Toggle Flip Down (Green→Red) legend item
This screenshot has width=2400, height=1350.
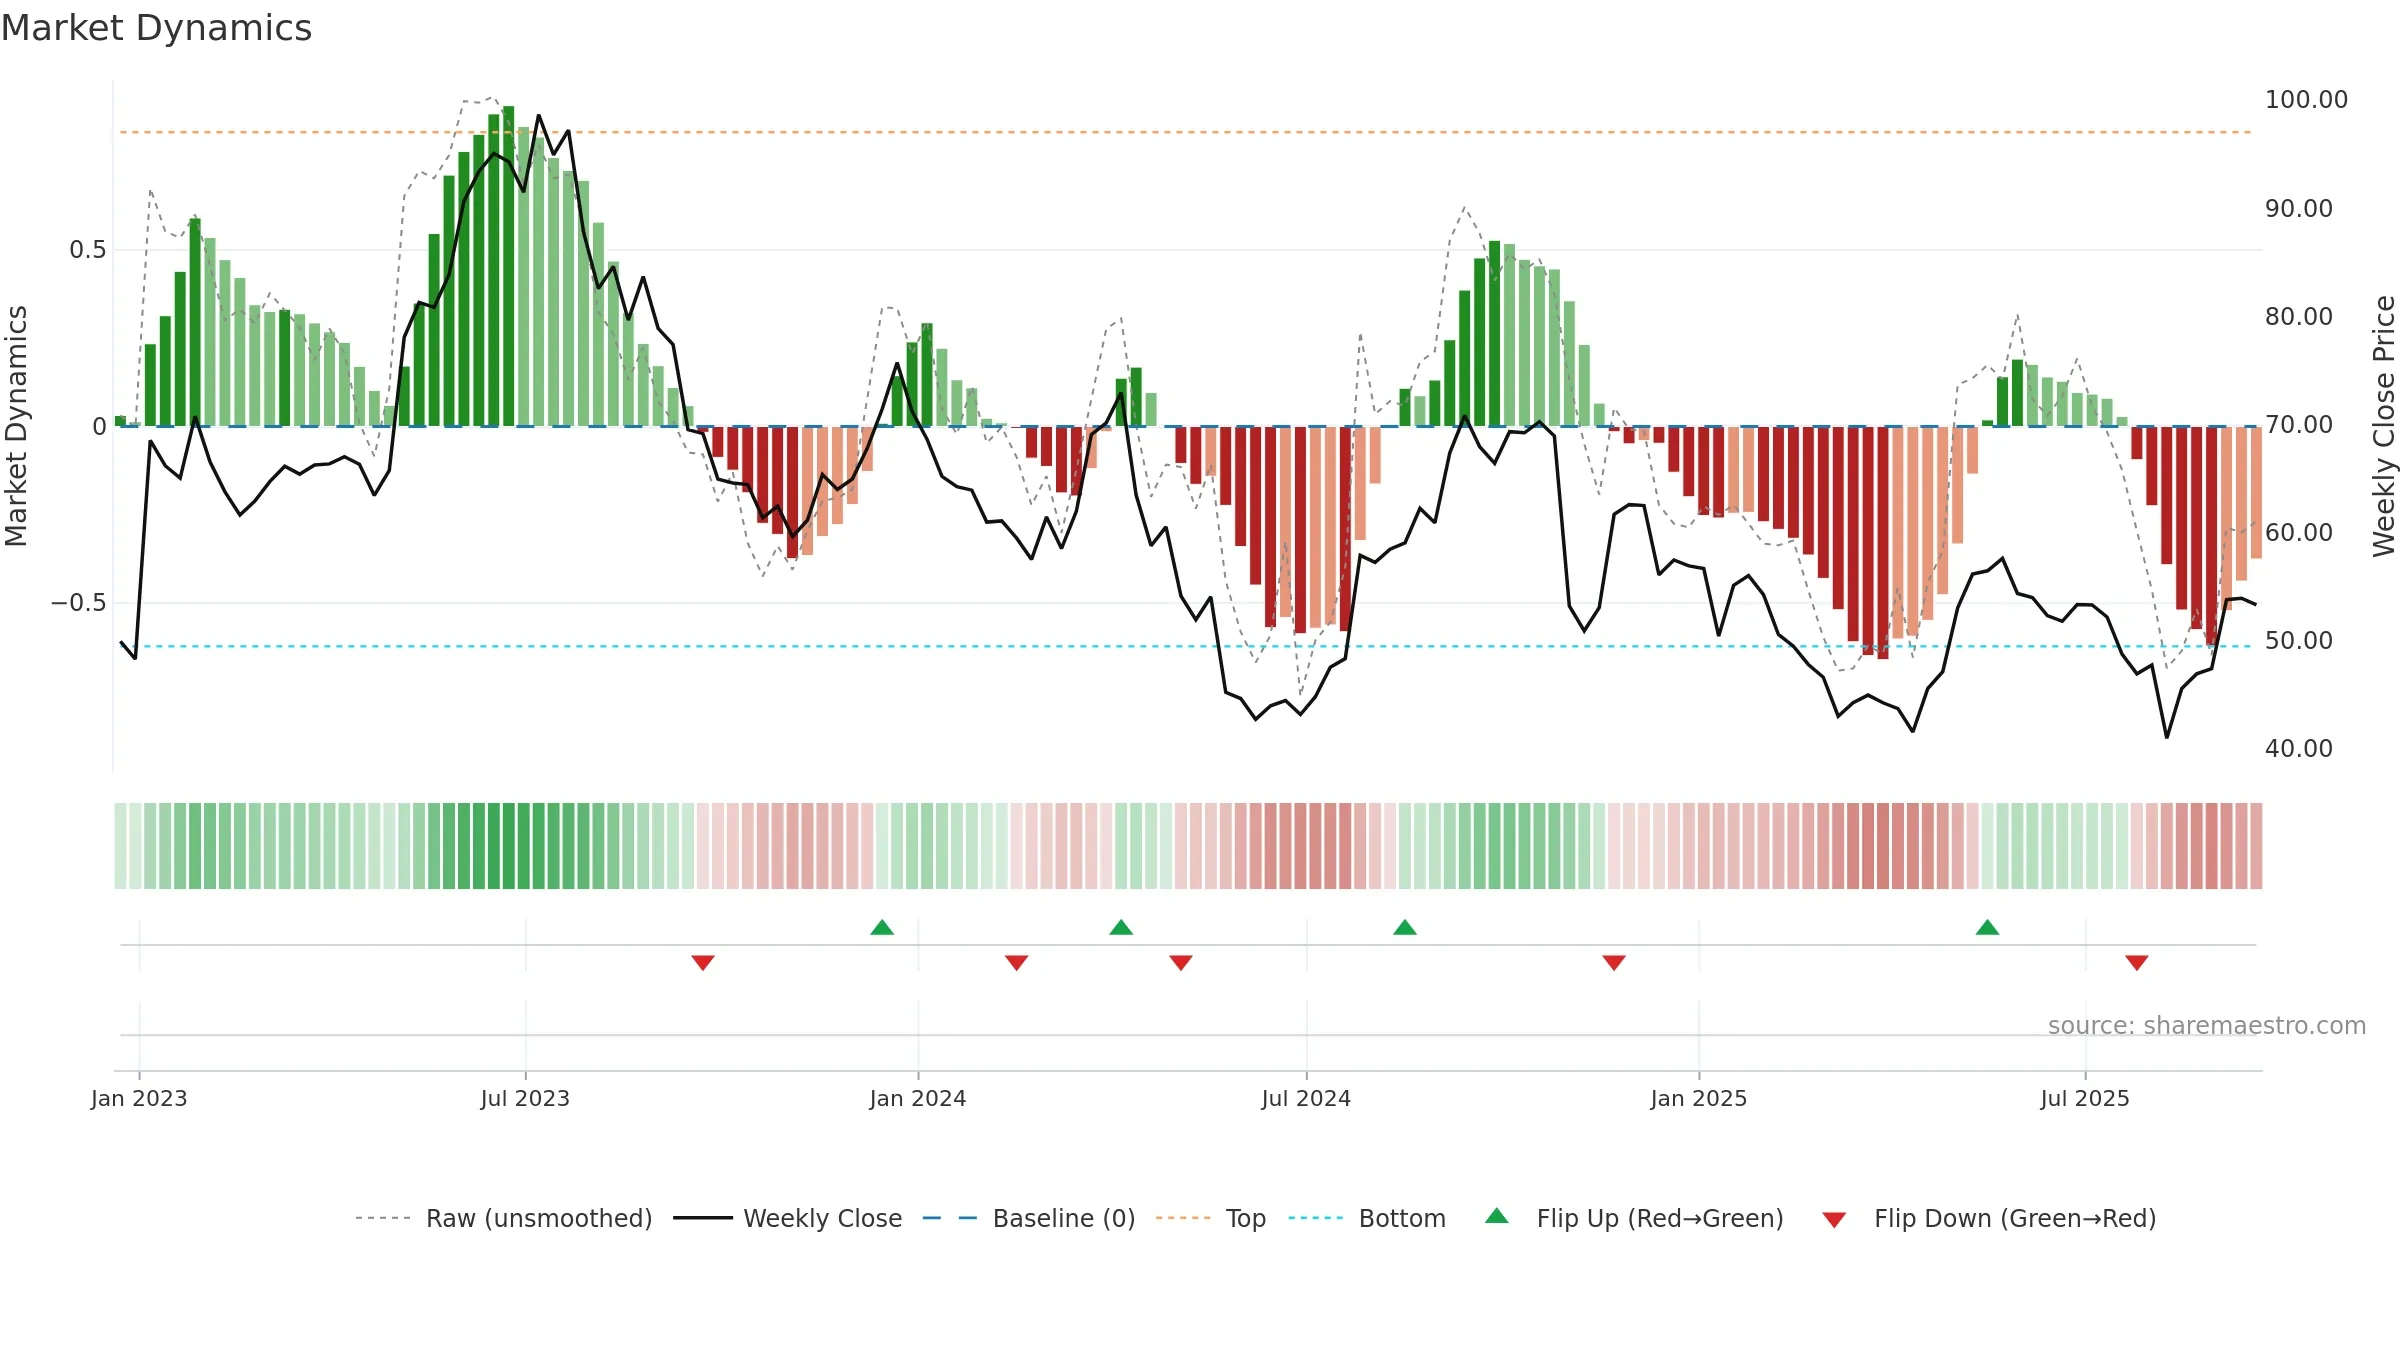point(1989,1218)
